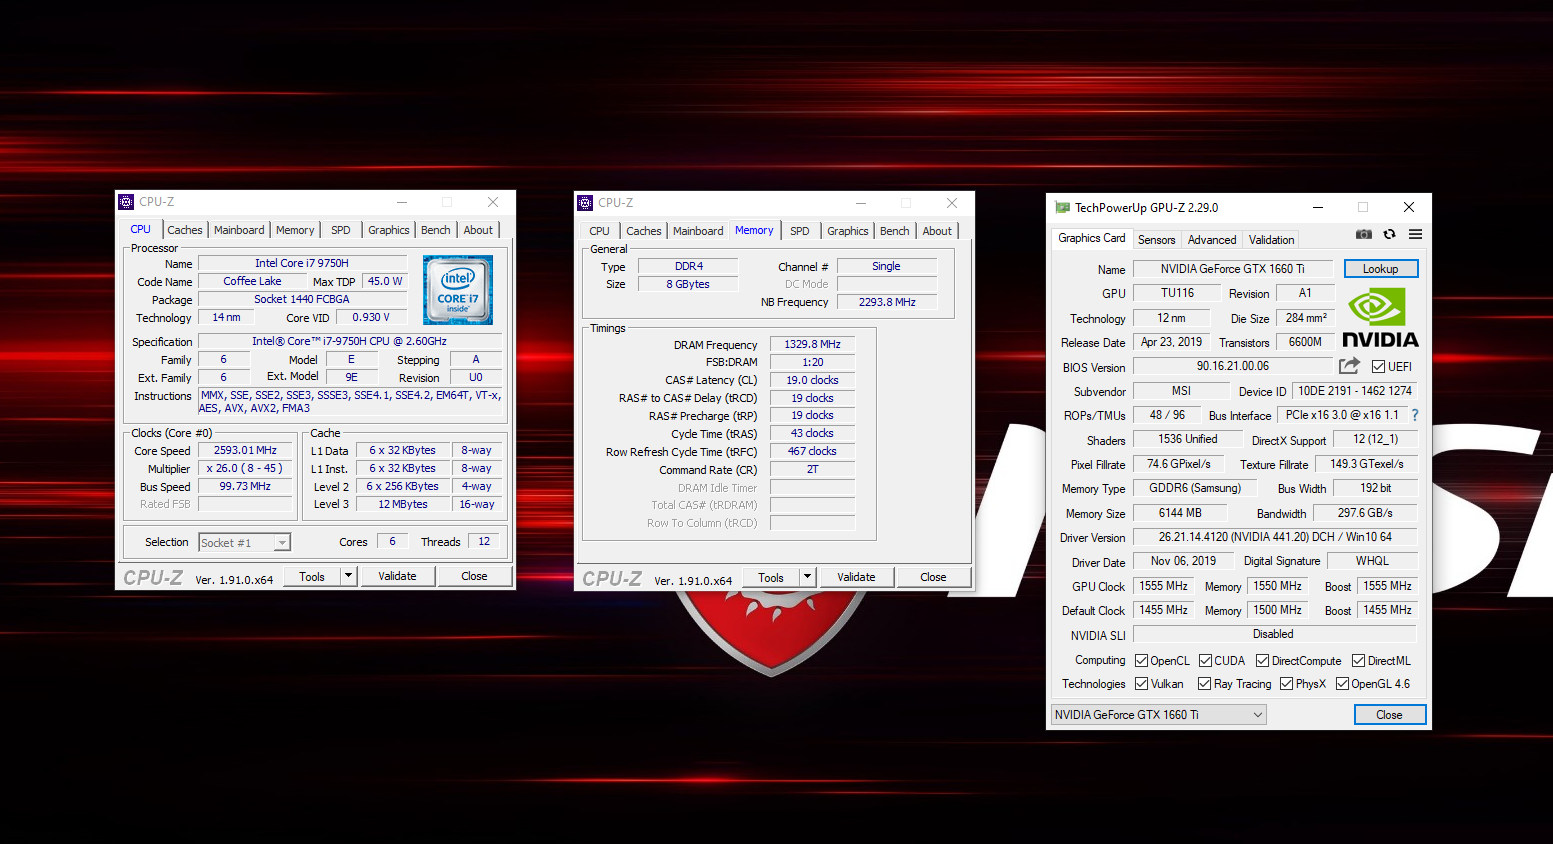The height and width of the screenshot is (844, 1553).
Task: Click the Row Refresh Cycle Time 467 clocks value
Action: tap(812, 452)
